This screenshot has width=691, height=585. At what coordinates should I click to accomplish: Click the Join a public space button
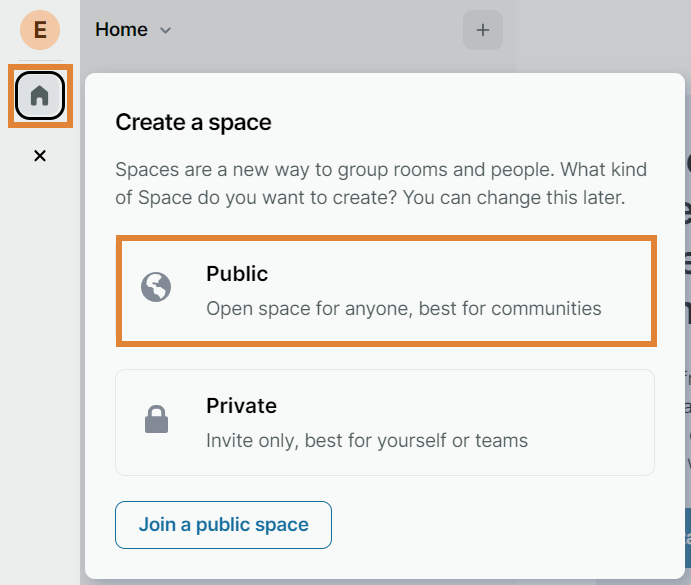tap(223, 525)
